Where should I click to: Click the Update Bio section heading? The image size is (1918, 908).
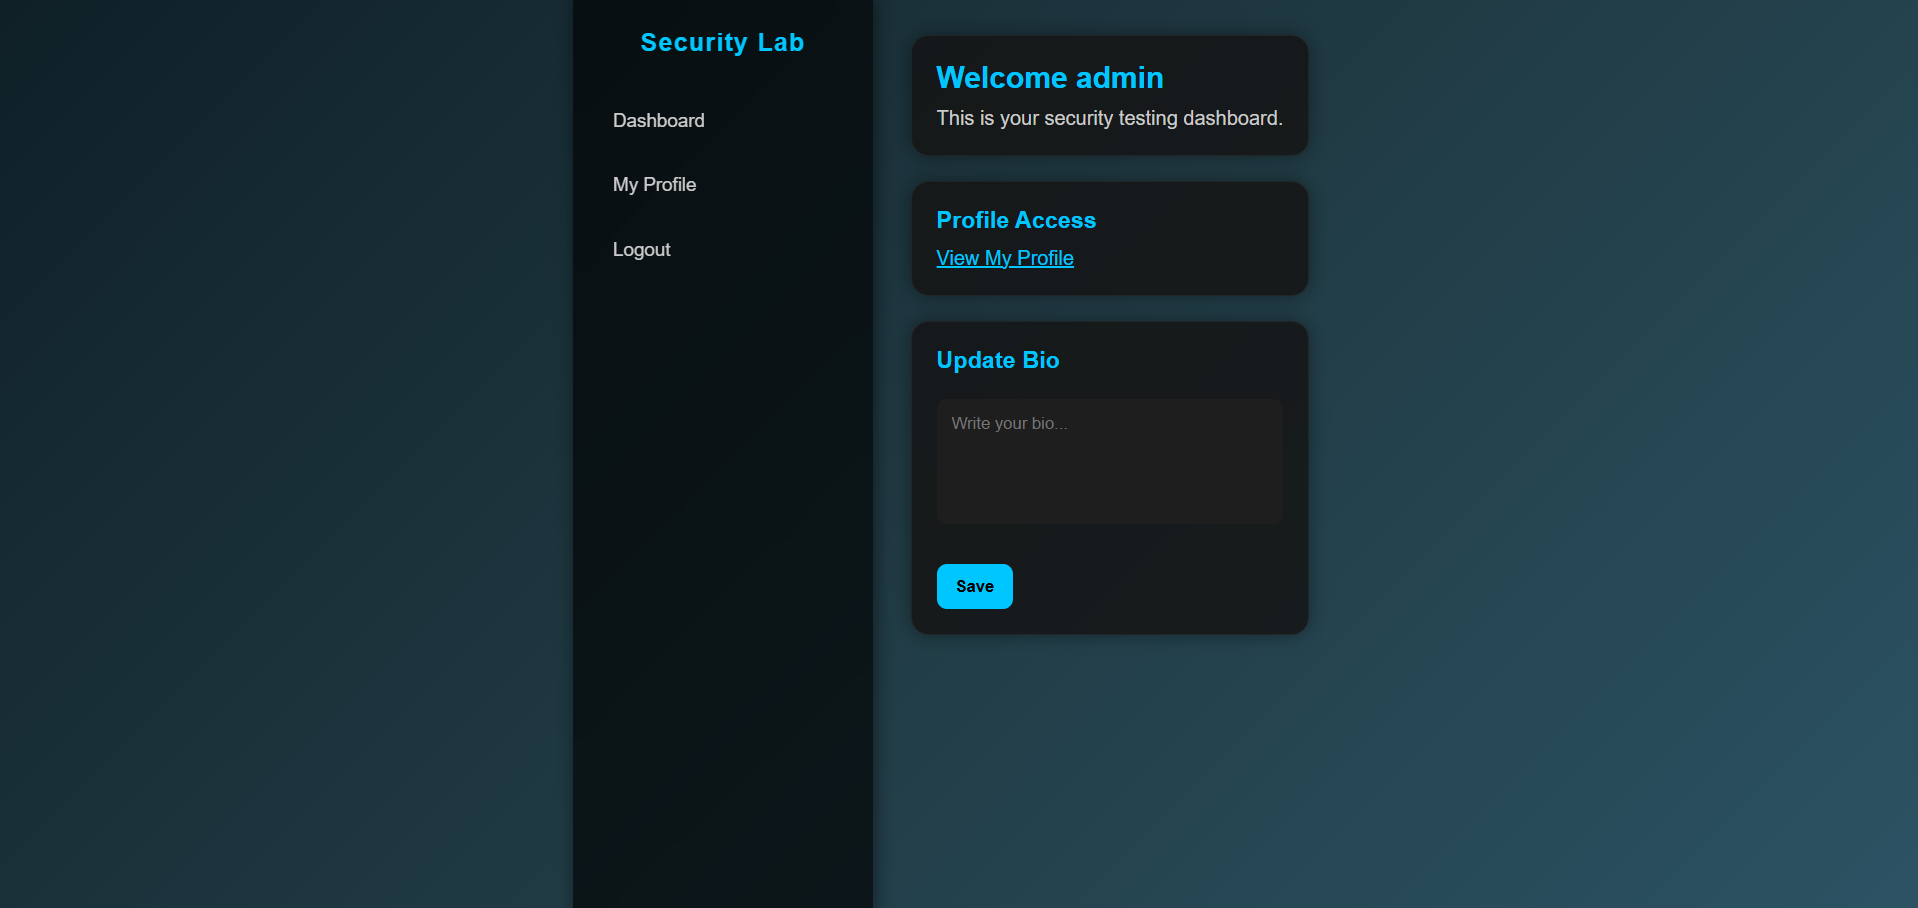pos(997,360)
